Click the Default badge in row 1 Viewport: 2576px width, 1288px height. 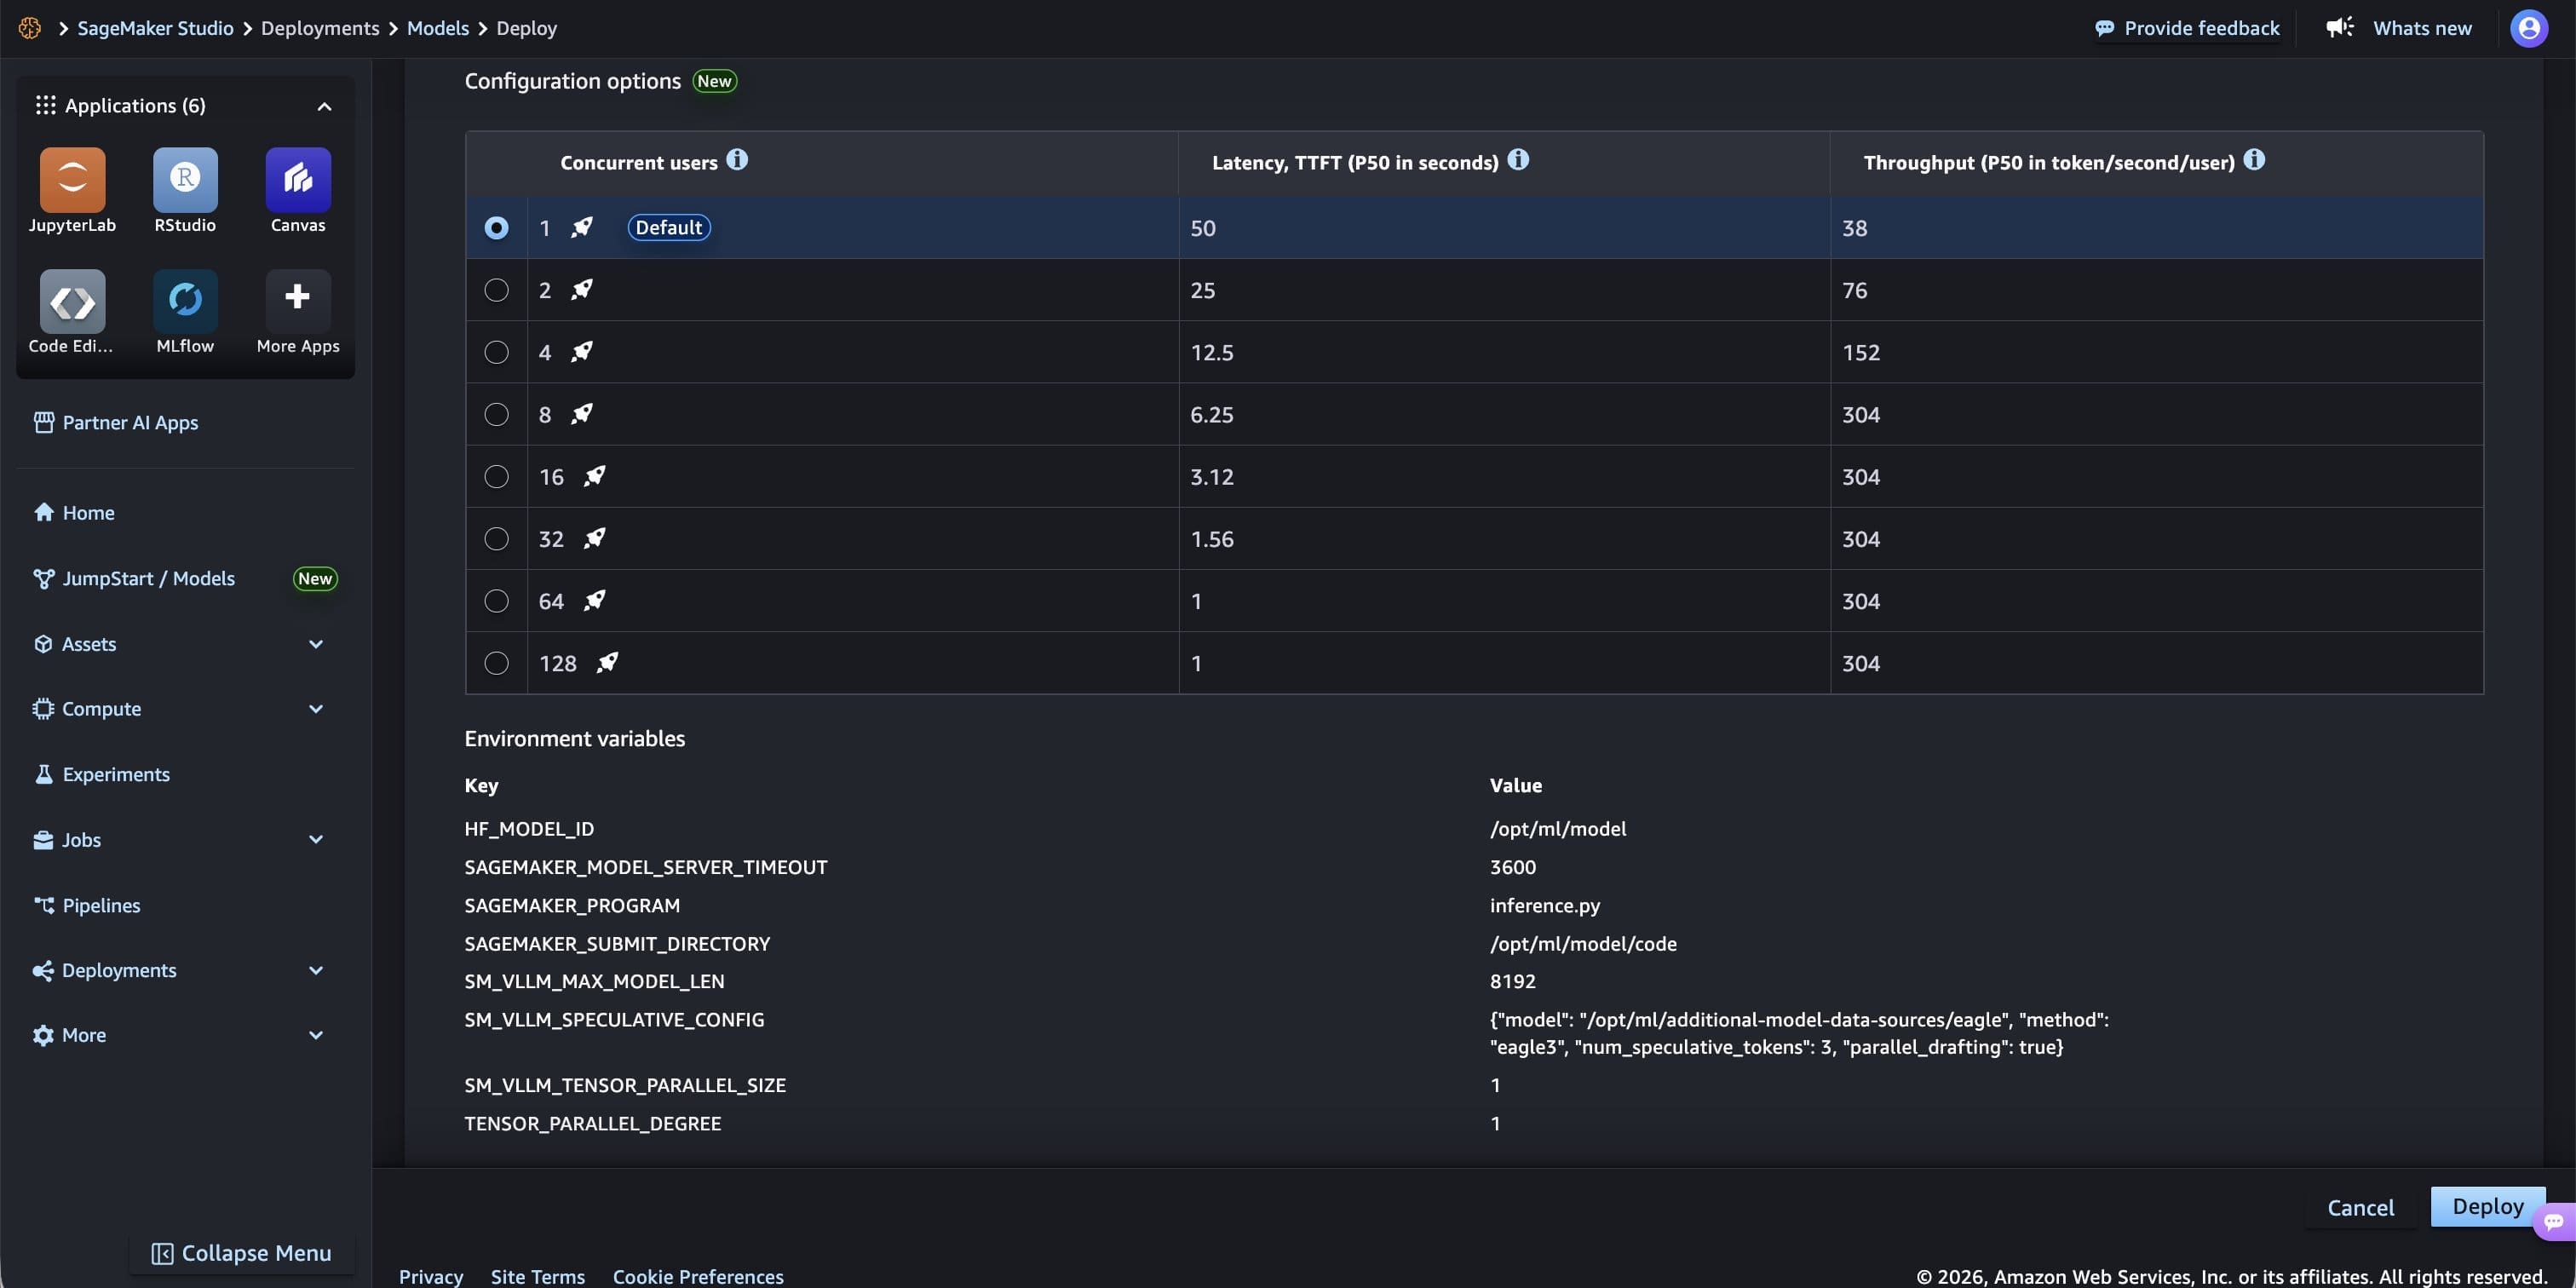point(669,227)
